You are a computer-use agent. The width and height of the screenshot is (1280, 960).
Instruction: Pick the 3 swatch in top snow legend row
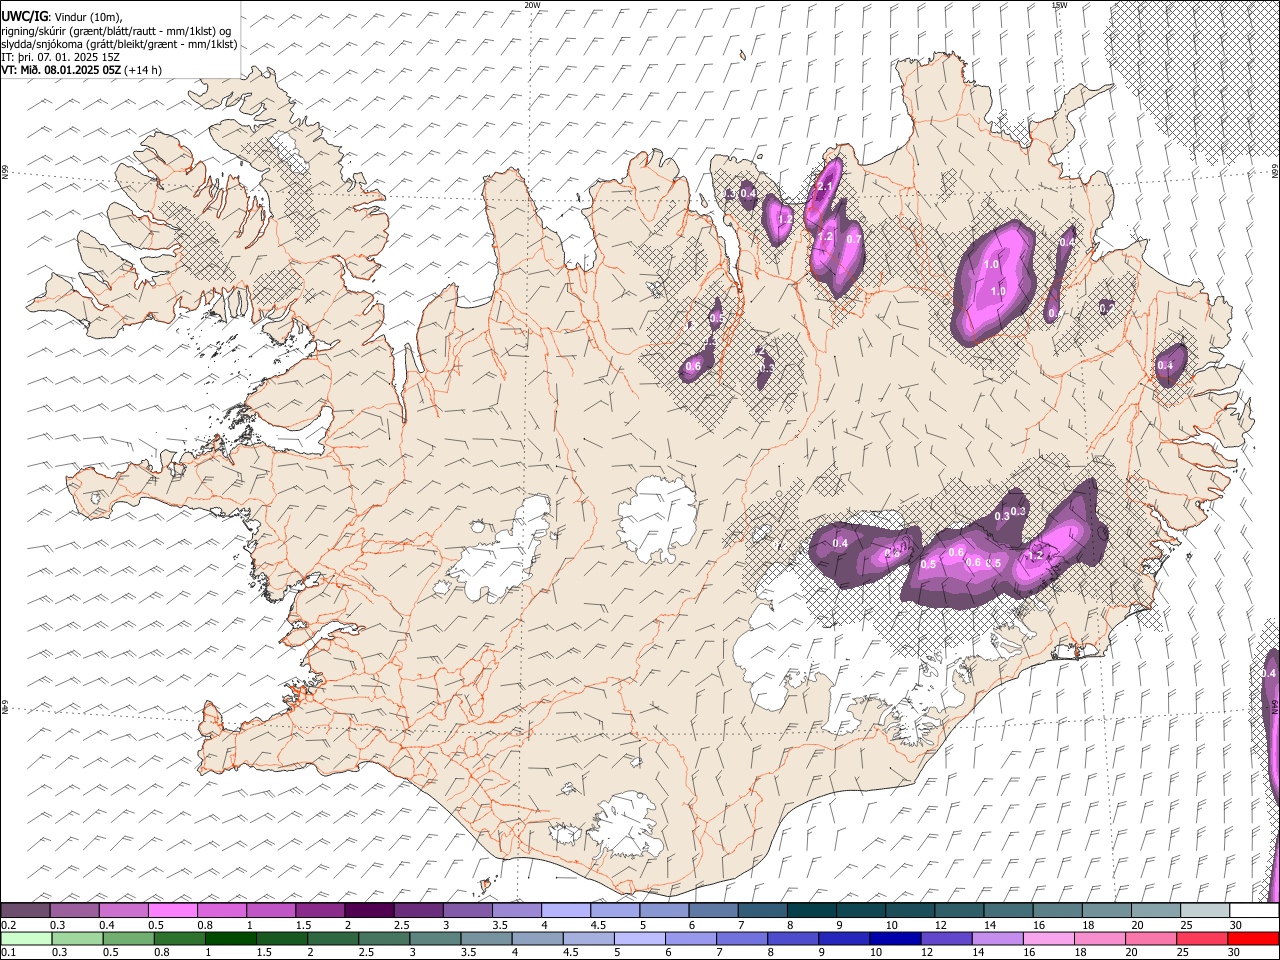click(467, 911)
